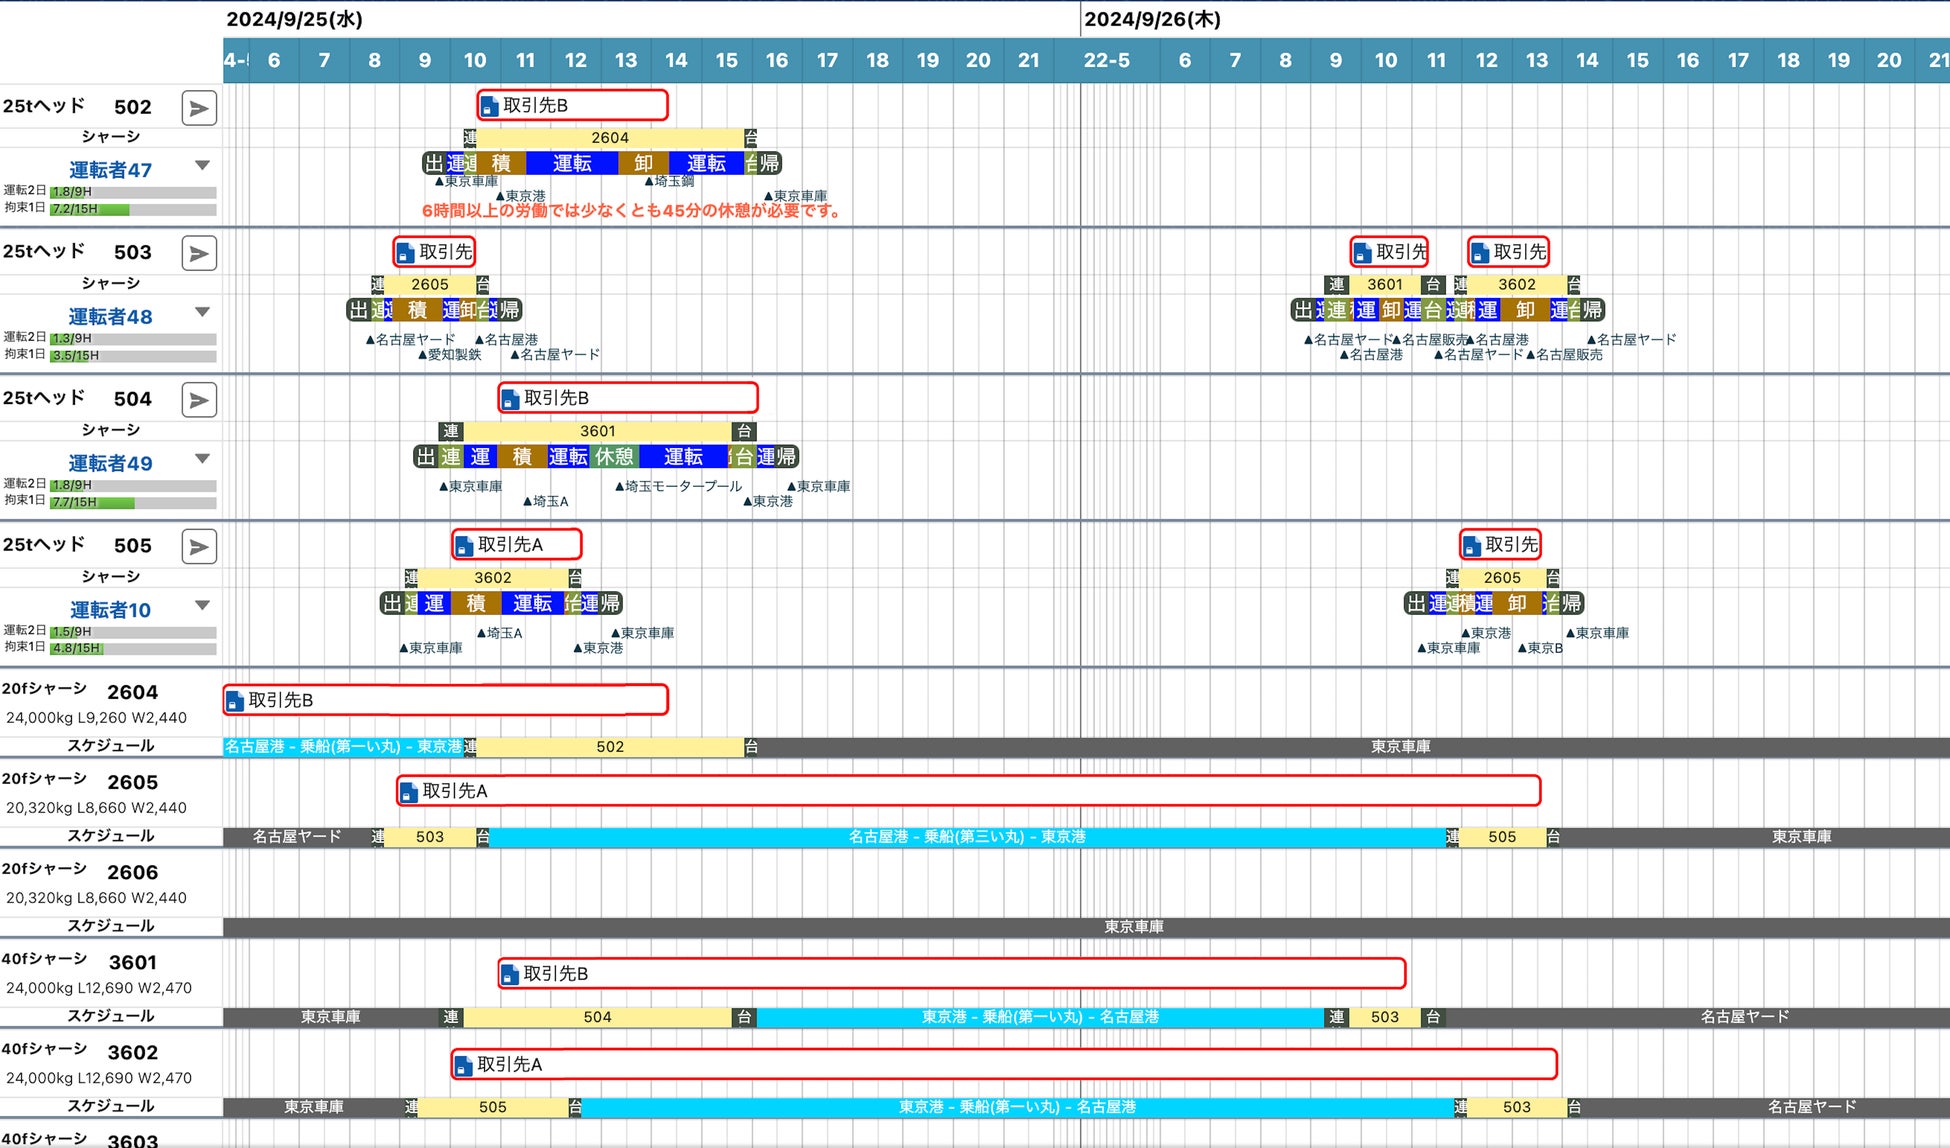
Task: Click send arrow icon for head 502
Action: click(x=199, y=108)
